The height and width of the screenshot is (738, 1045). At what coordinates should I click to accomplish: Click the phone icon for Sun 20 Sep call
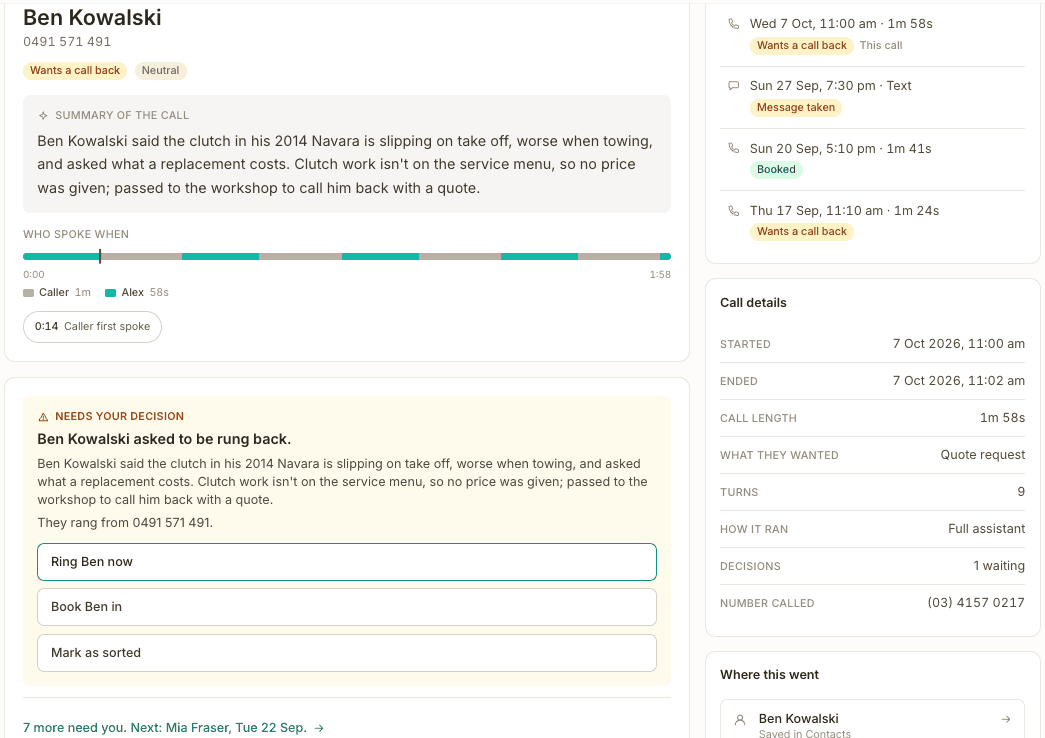(x=733, y=149)
